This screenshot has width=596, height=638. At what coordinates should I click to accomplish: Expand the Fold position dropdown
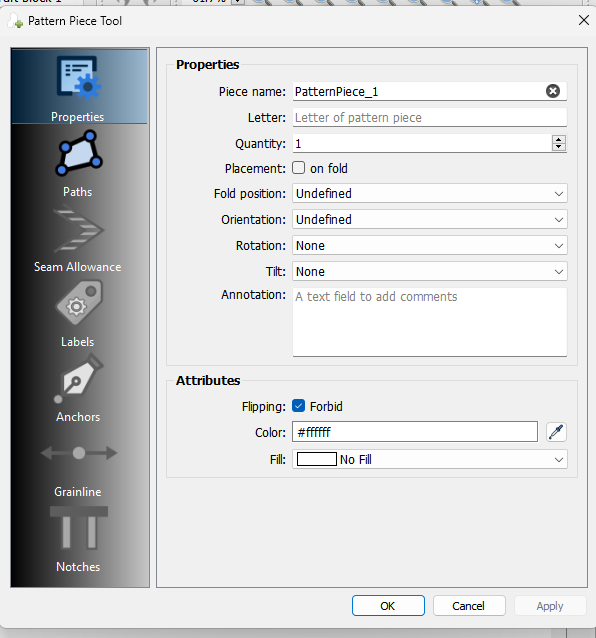(x=430, y=193)
